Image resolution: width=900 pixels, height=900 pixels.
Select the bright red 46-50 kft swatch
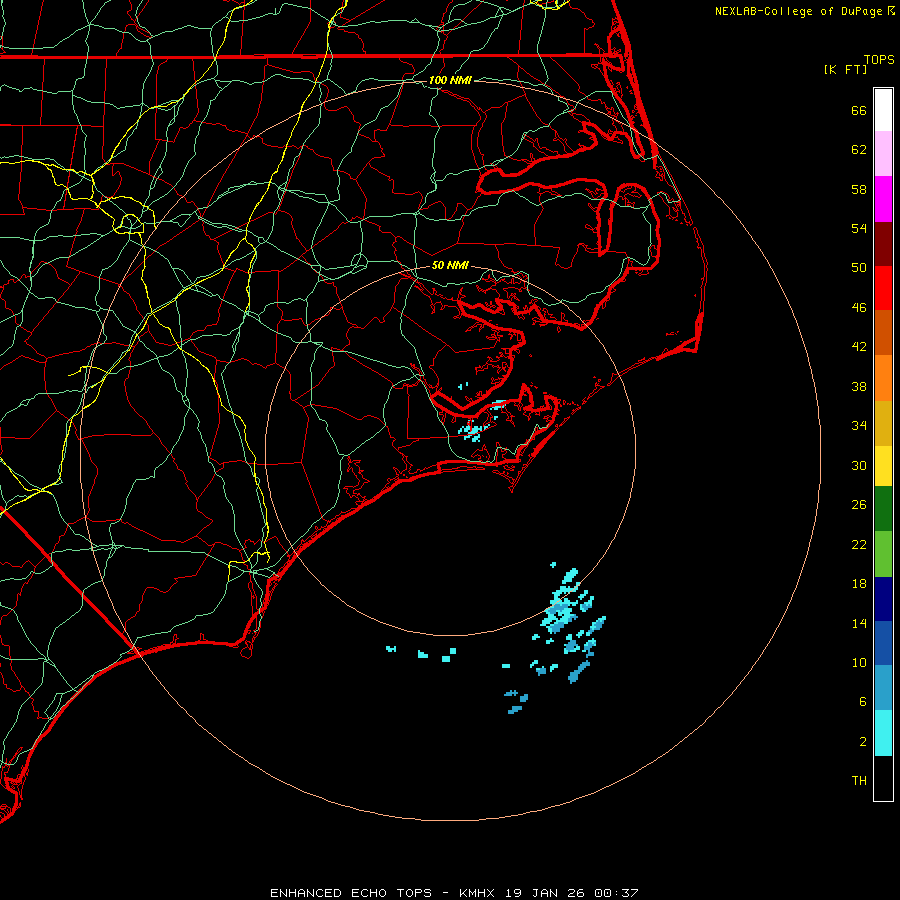883,288
